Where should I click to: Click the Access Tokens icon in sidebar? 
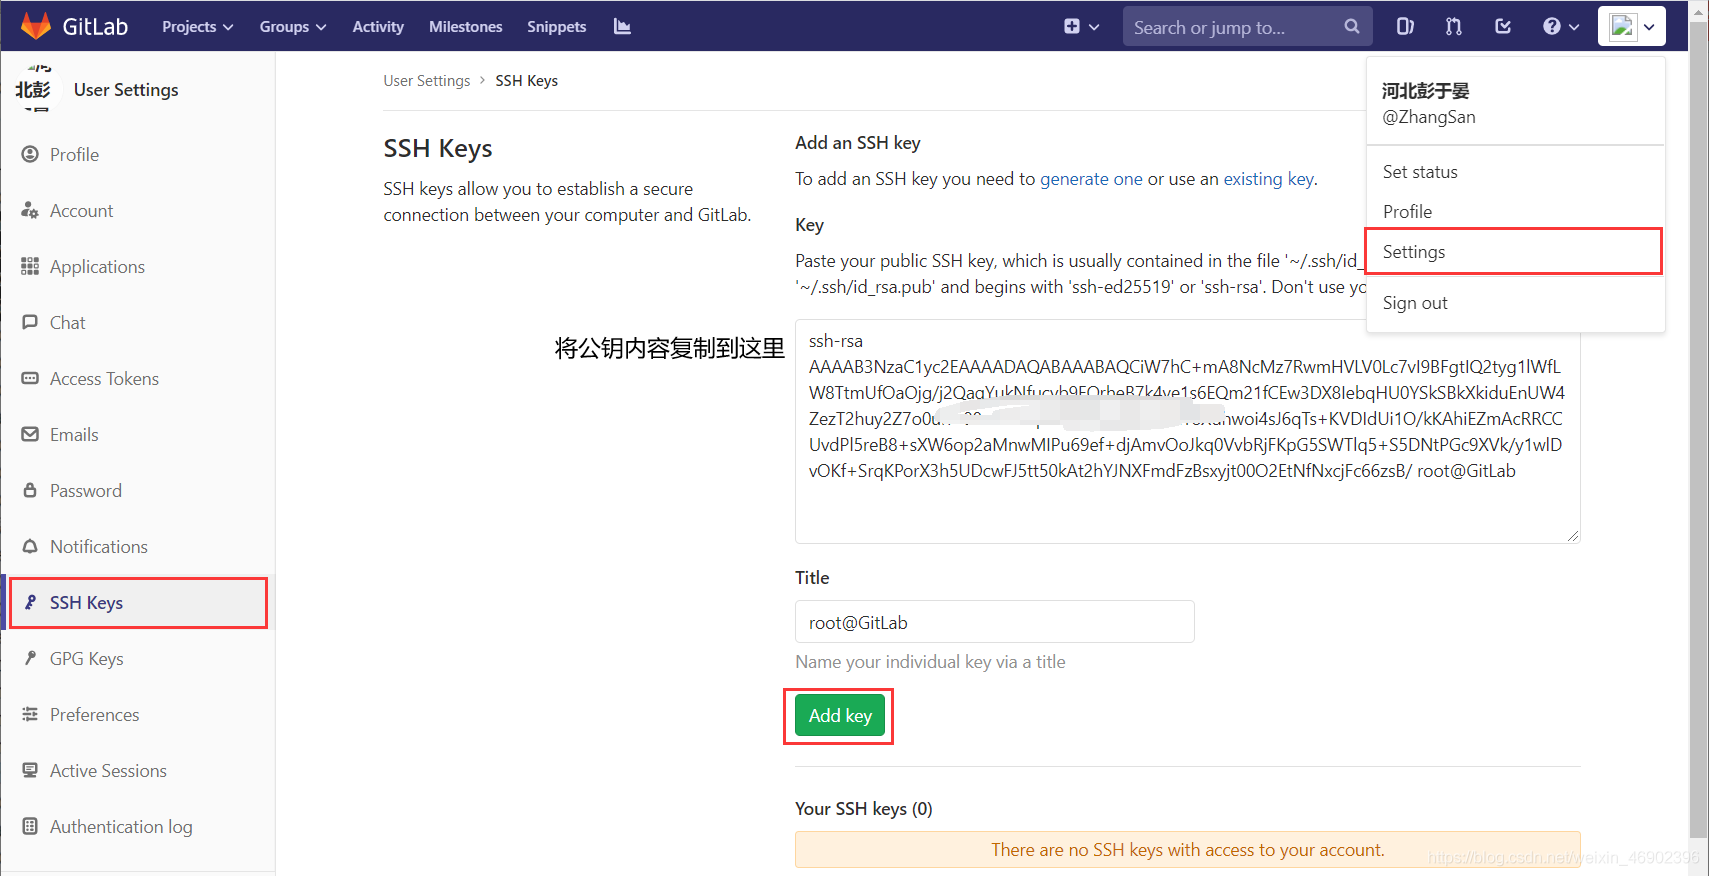tap(30, 378)
